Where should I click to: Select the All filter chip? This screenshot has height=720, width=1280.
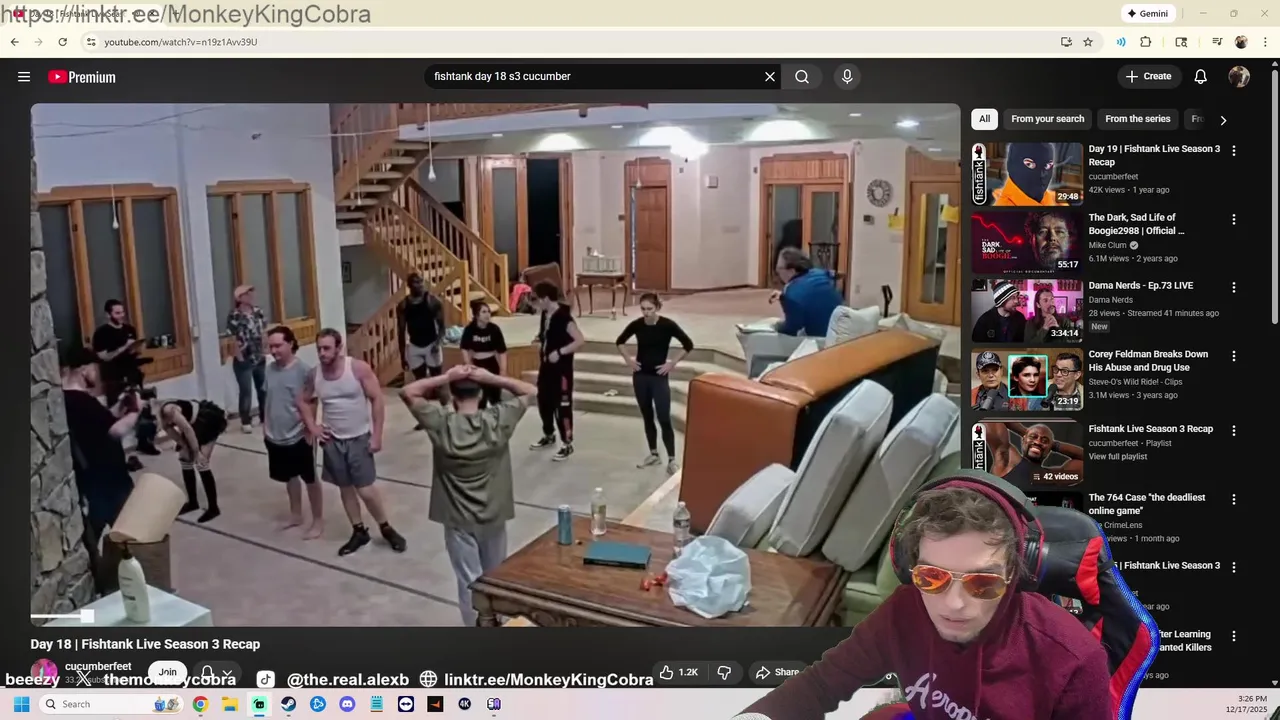click(984, 119)
